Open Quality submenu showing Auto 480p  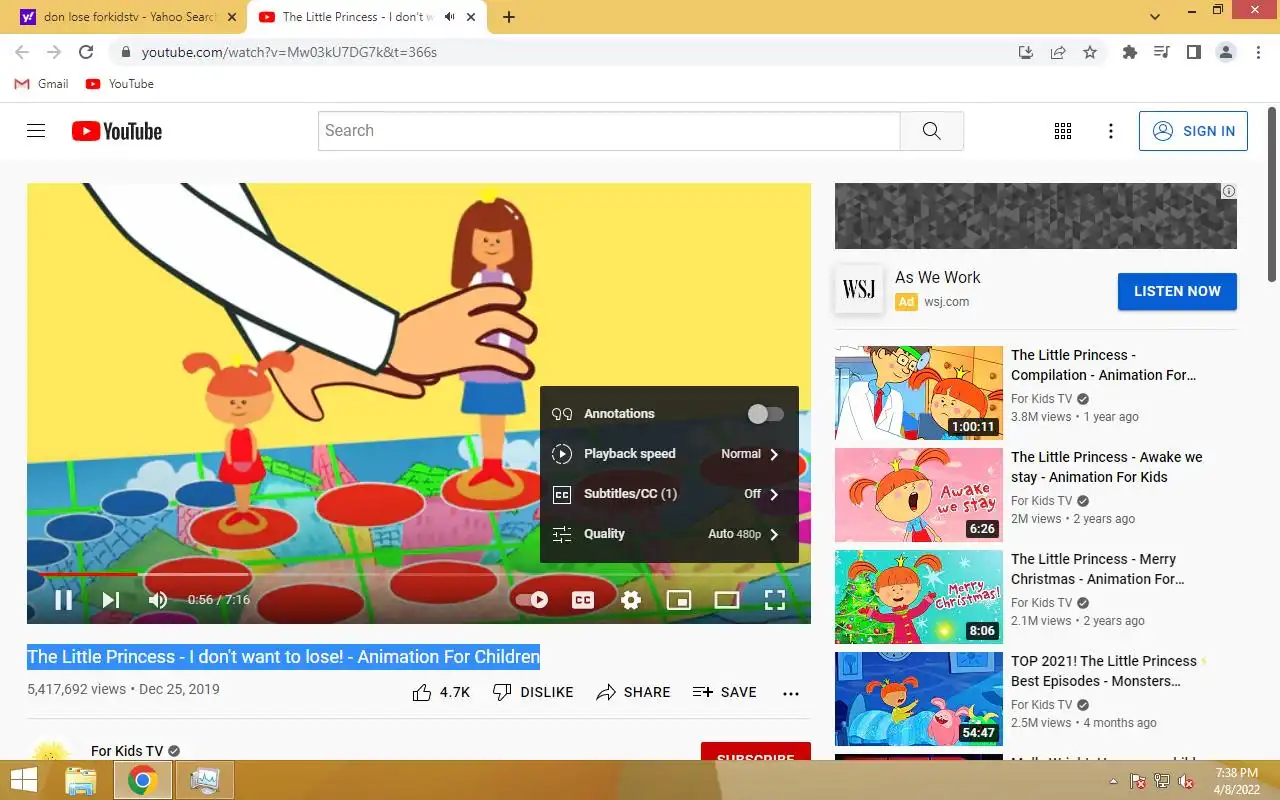(669, 534)
